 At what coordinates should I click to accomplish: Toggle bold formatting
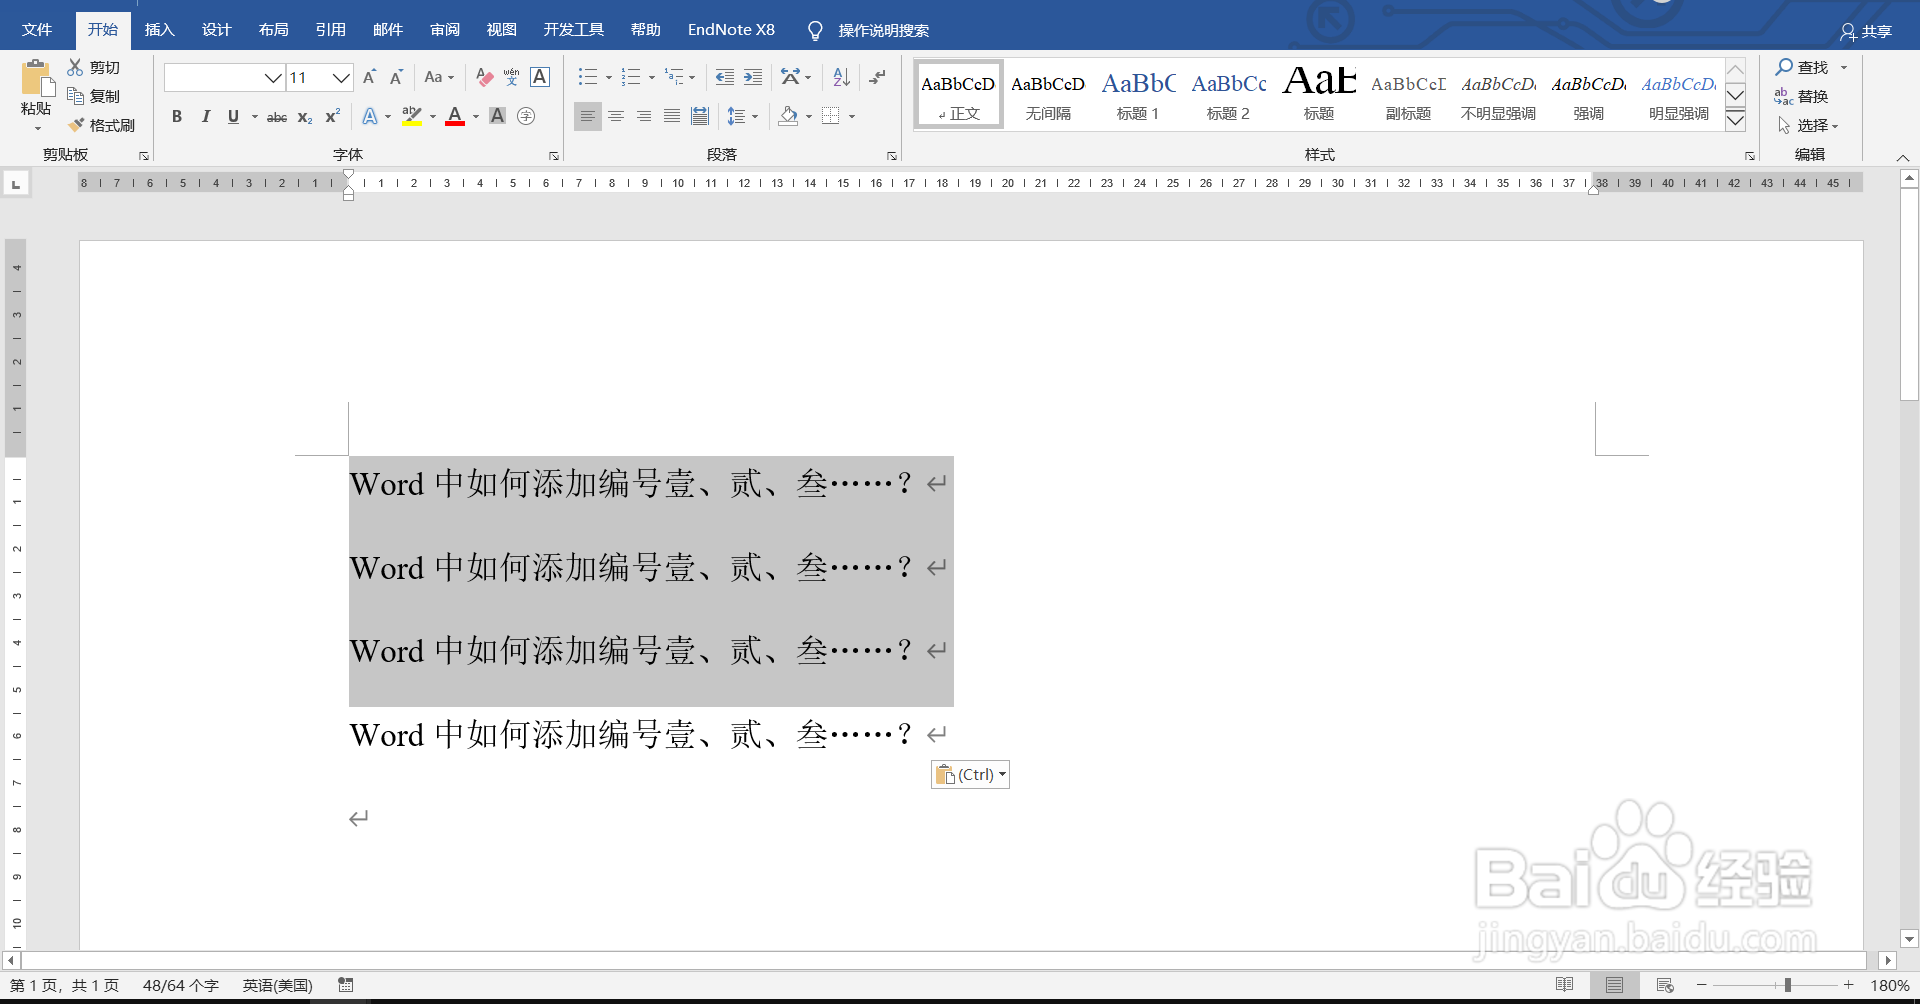(x=177, y=116)
